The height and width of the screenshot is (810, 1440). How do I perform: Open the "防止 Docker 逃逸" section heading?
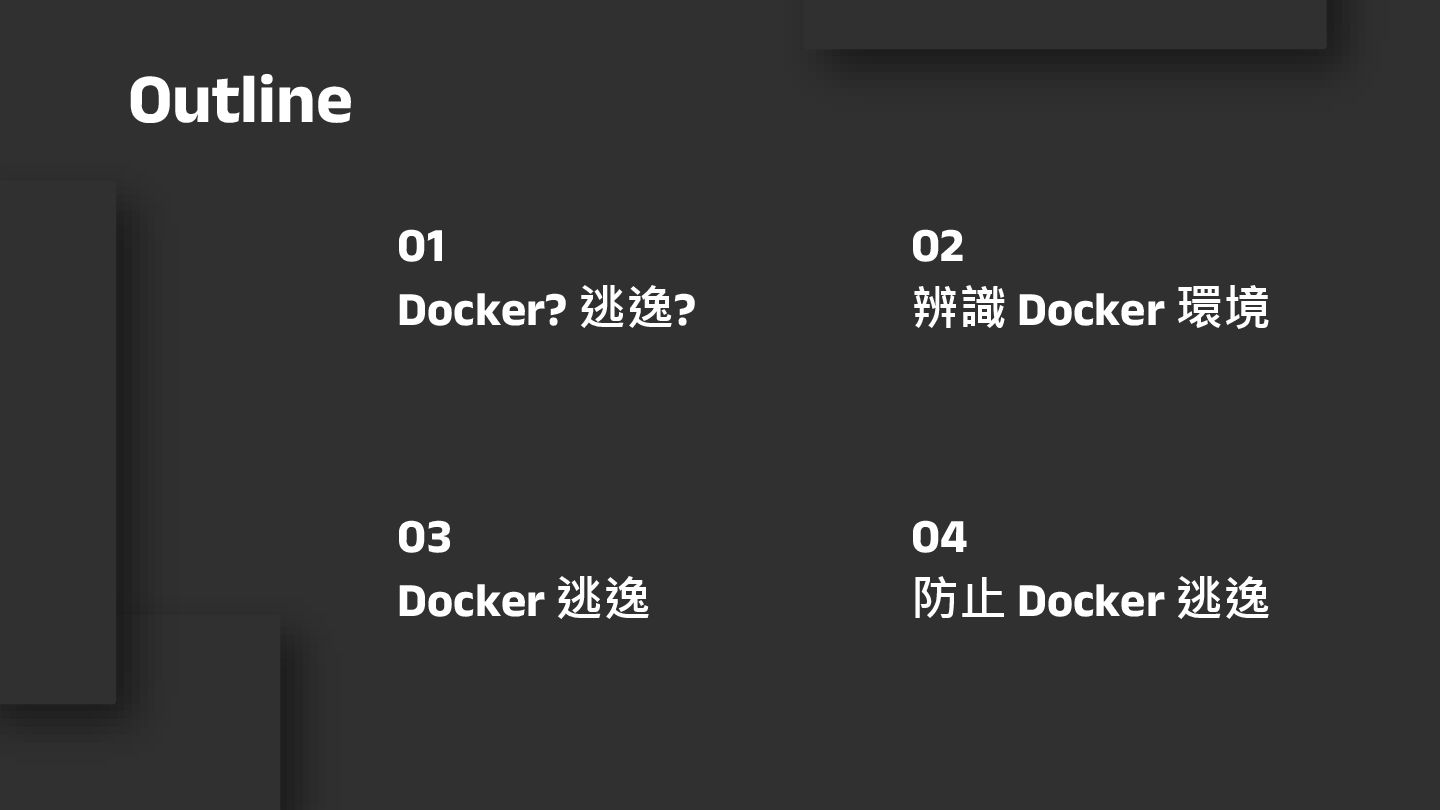(1090, 600)
